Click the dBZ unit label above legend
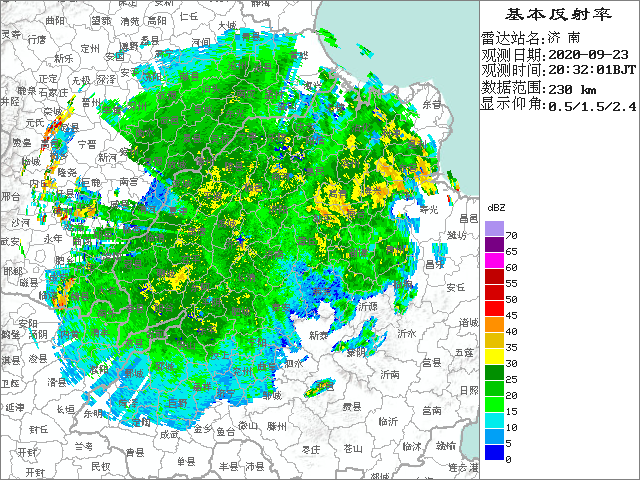Image resolution: width=640 pixels, height=480 pixels. (x=495, y=207)
